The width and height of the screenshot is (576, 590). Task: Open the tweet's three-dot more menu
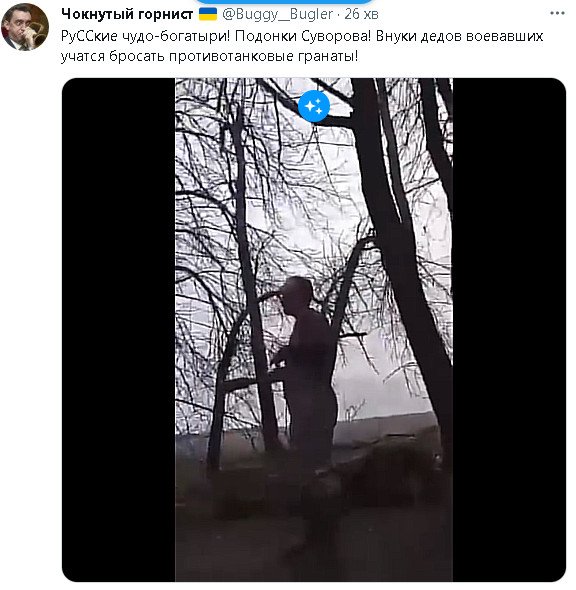tap(557, 14)
